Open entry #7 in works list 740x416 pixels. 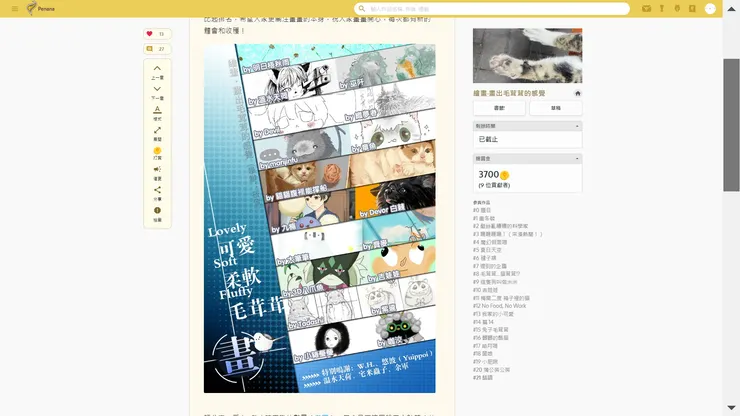[x=489, y=266]
